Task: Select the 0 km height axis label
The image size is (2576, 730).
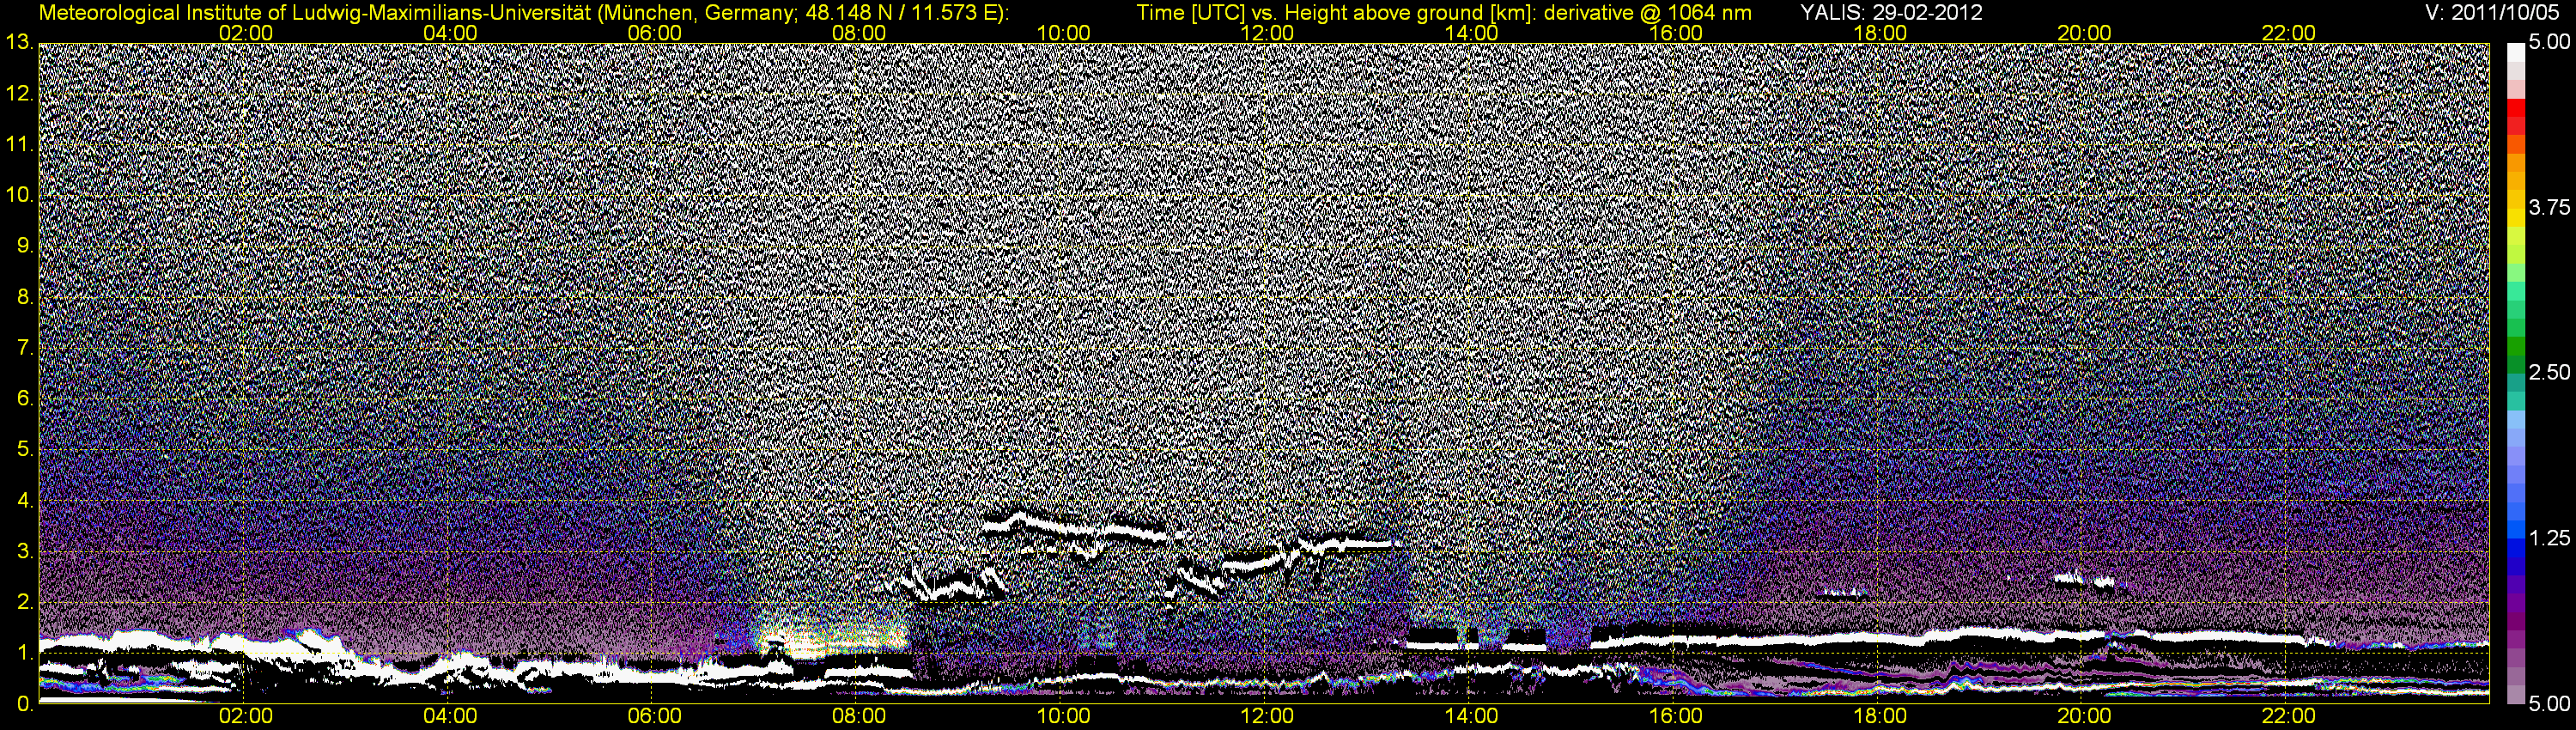Action: coord(25,704)
